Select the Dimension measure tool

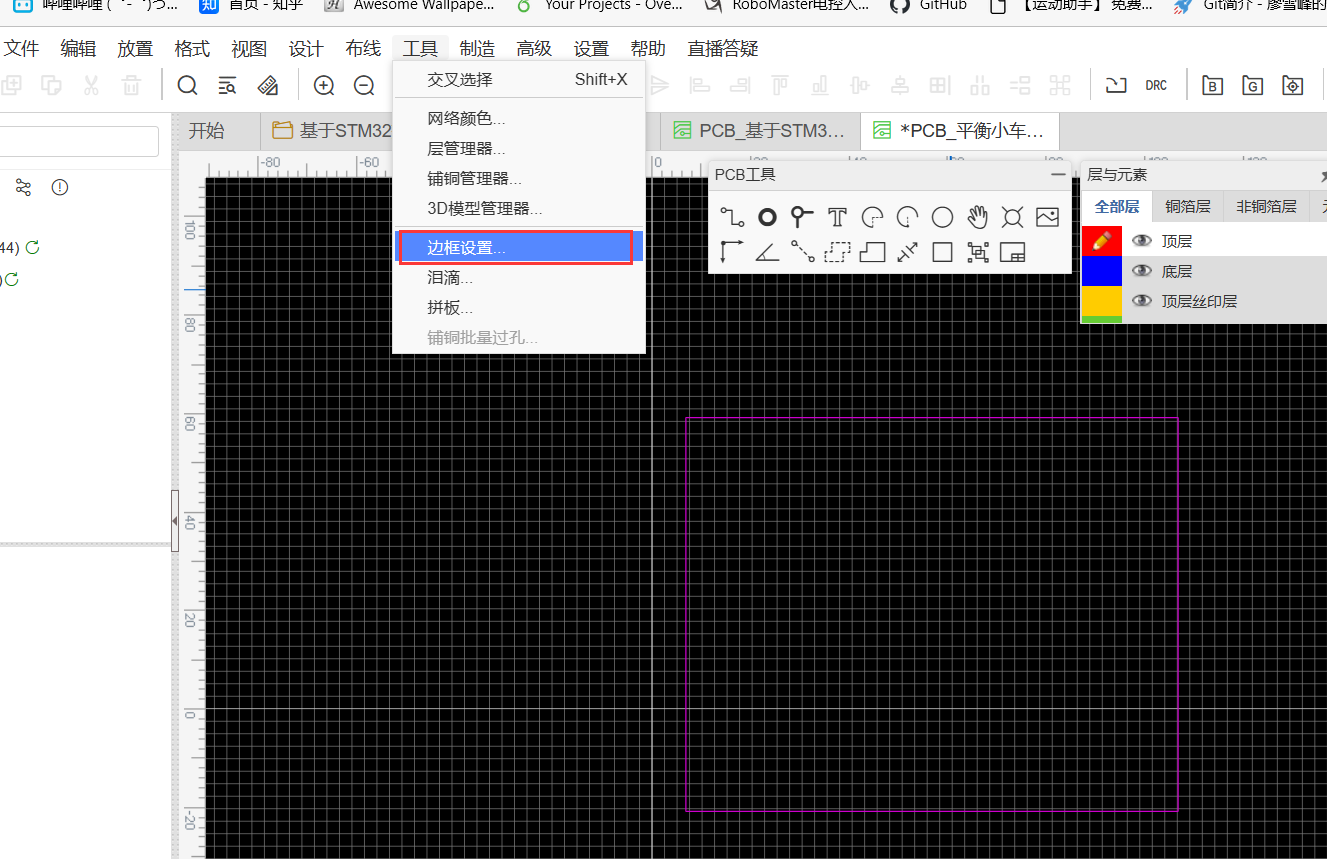coord(907,252)
